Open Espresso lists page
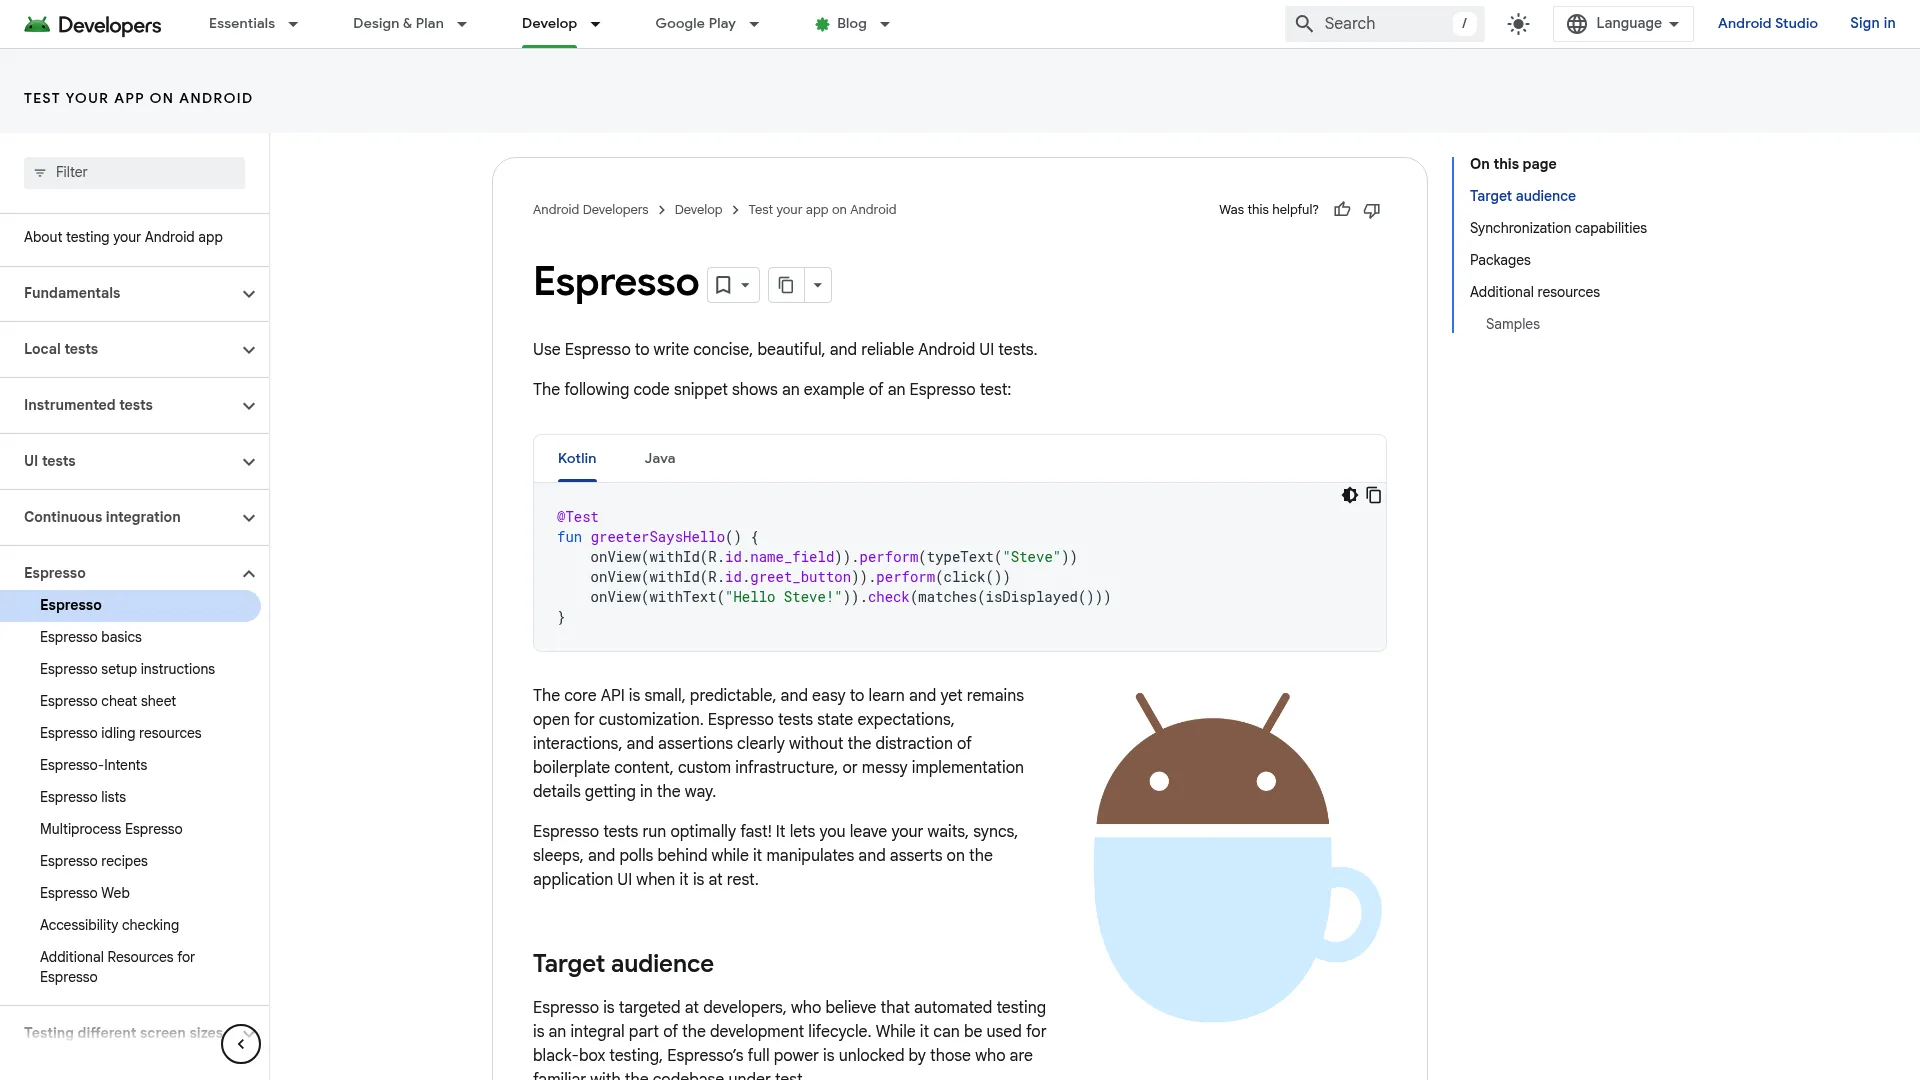The width and height of the screenshot is (1920, 1080). 83,797
